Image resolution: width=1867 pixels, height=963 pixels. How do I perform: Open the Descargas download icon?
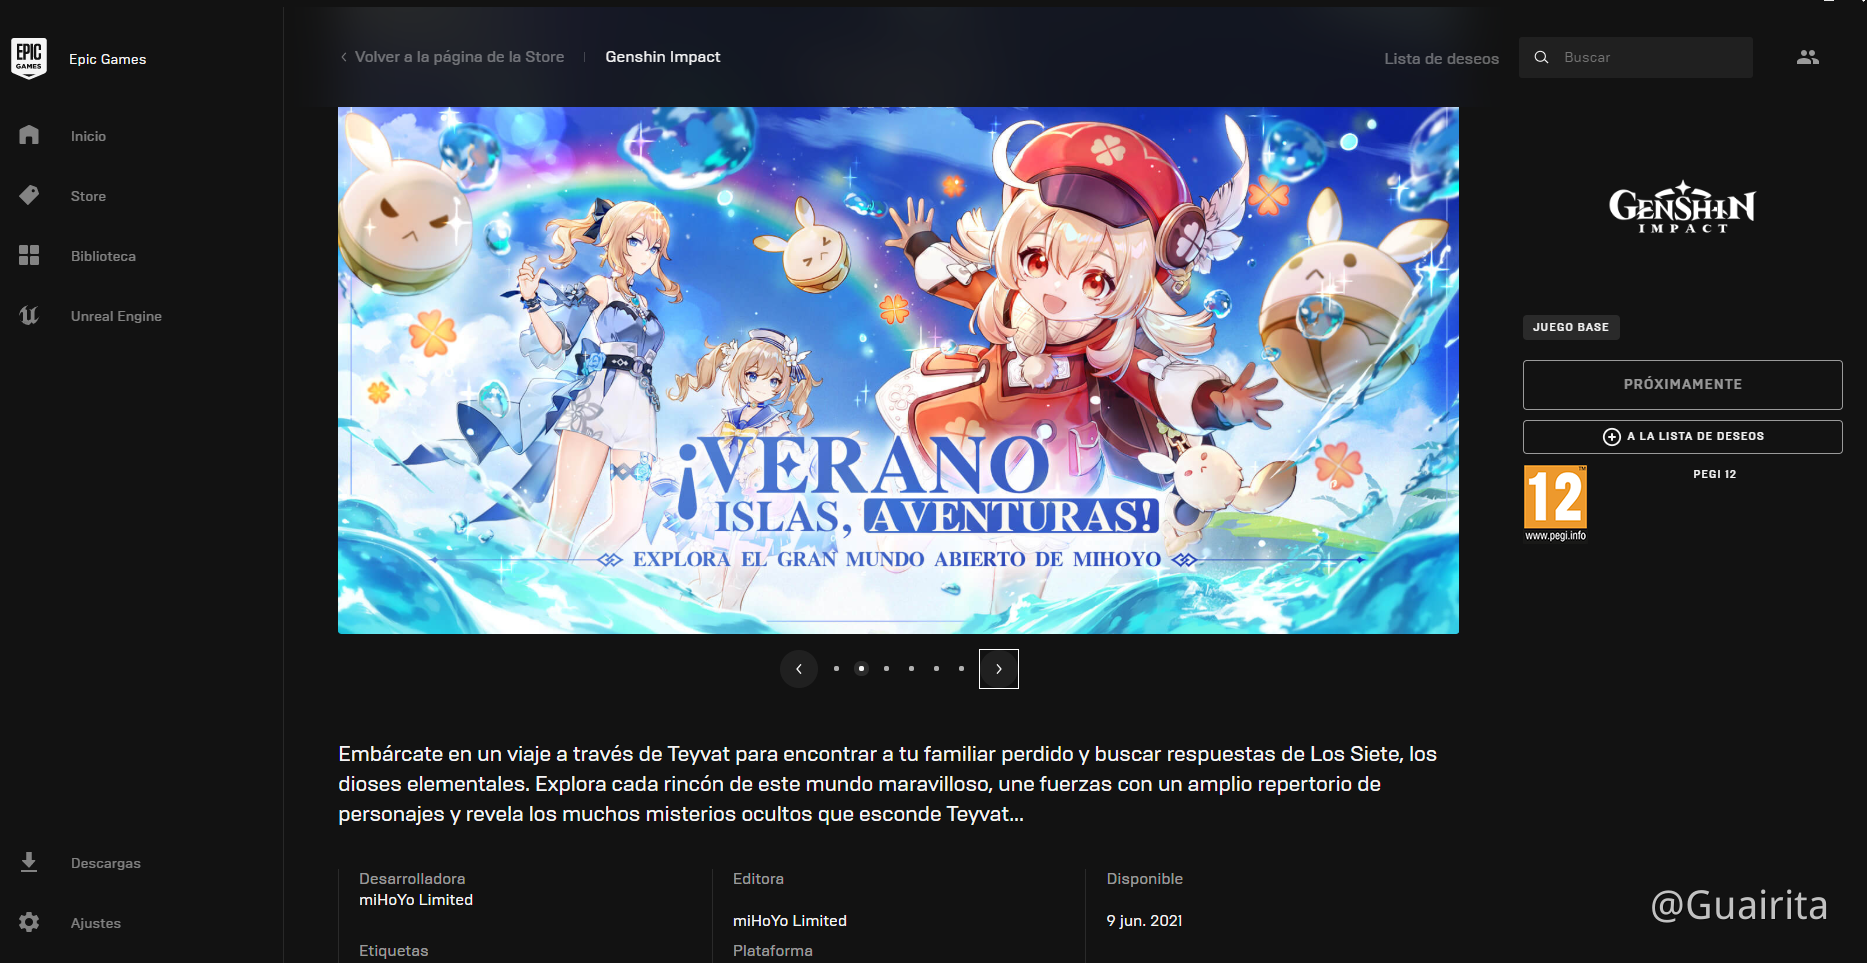pos(29,862)
